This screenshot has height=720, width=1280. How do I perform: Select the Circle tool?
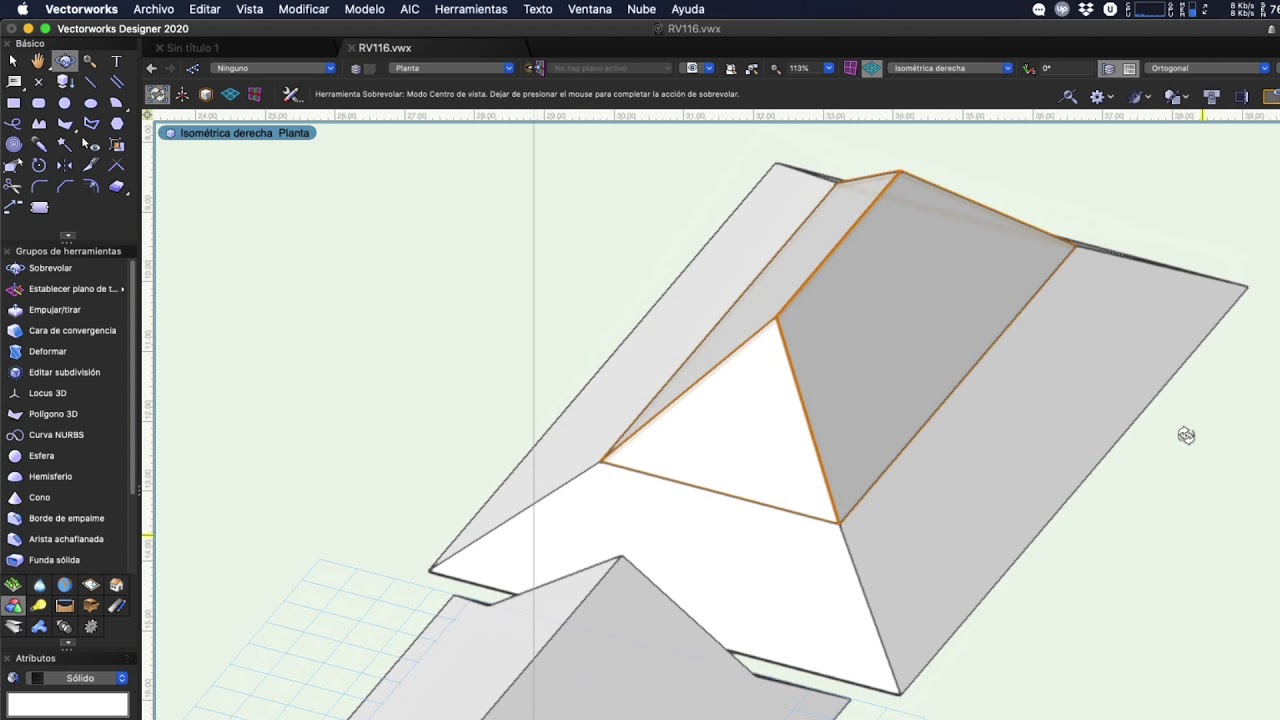pos(65,103)
